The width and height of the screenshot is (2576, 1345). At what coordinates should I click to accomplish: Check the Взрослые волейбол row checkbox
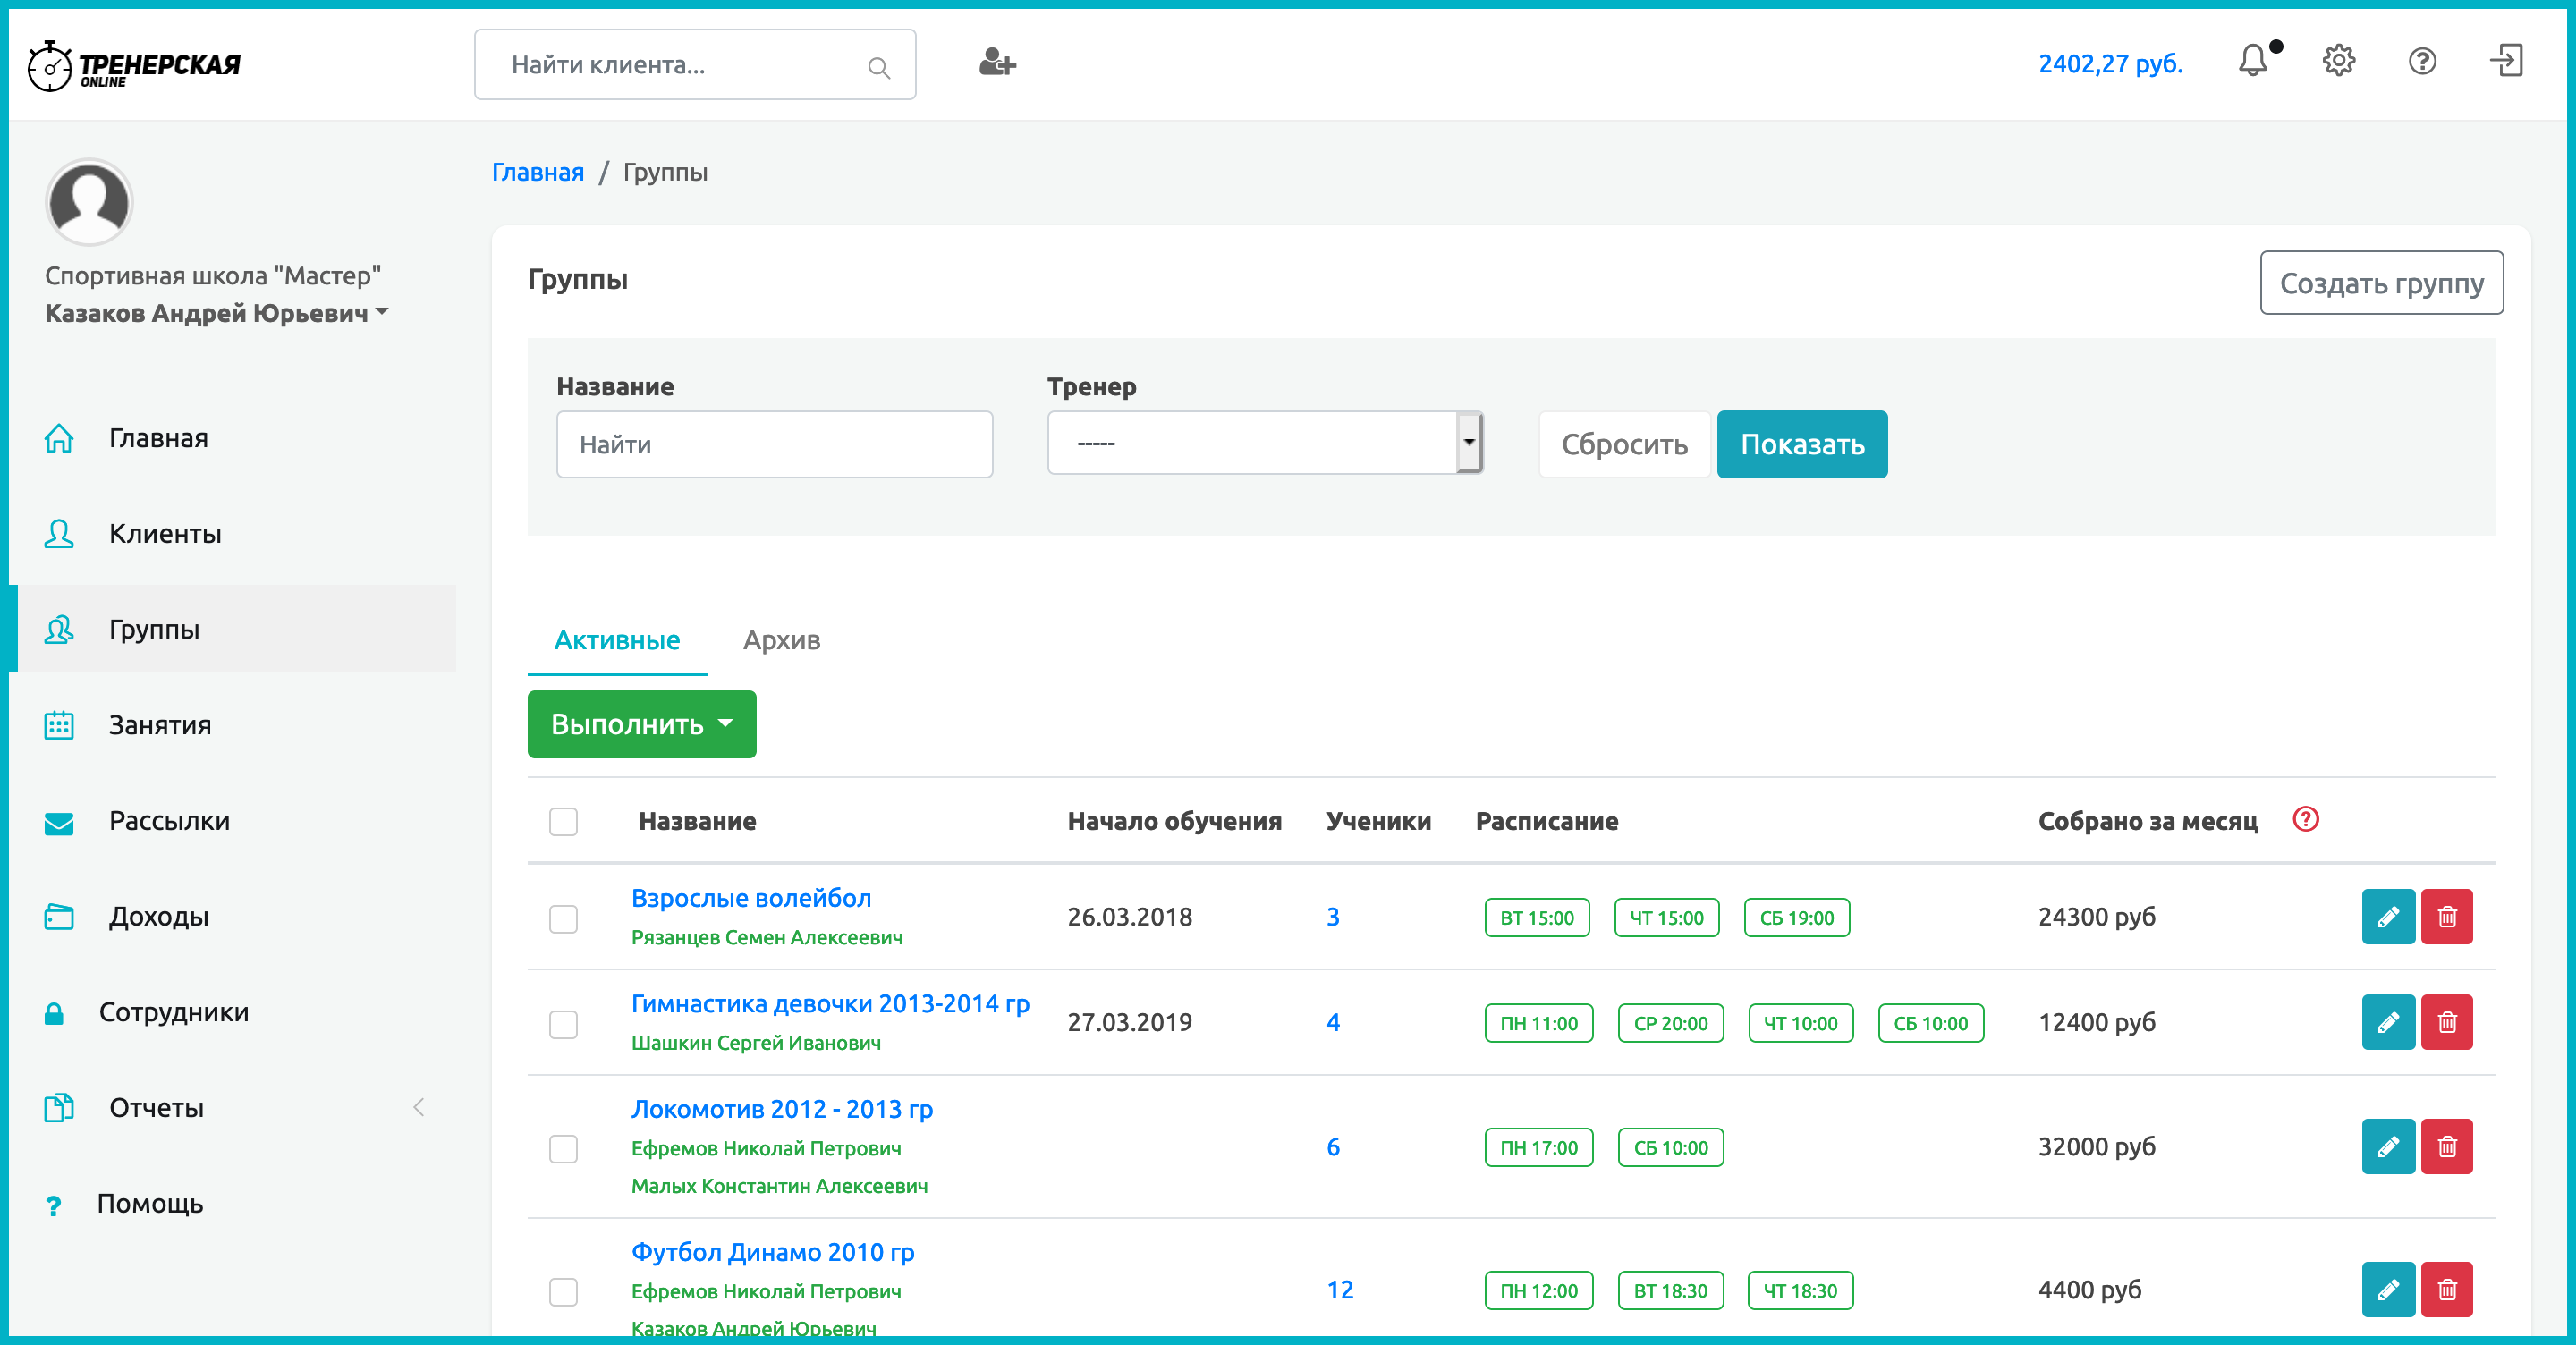pos(563,918)
